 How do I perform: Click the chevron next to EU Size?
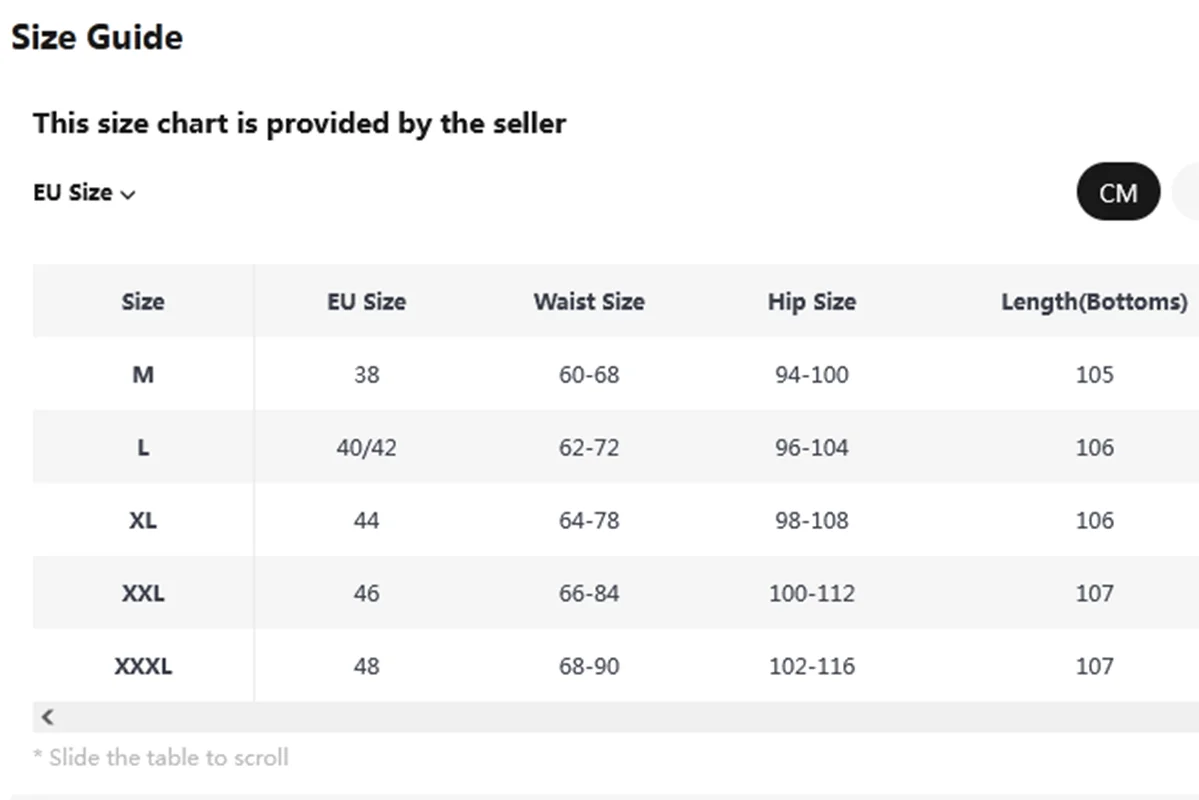(x=128, y=194)
